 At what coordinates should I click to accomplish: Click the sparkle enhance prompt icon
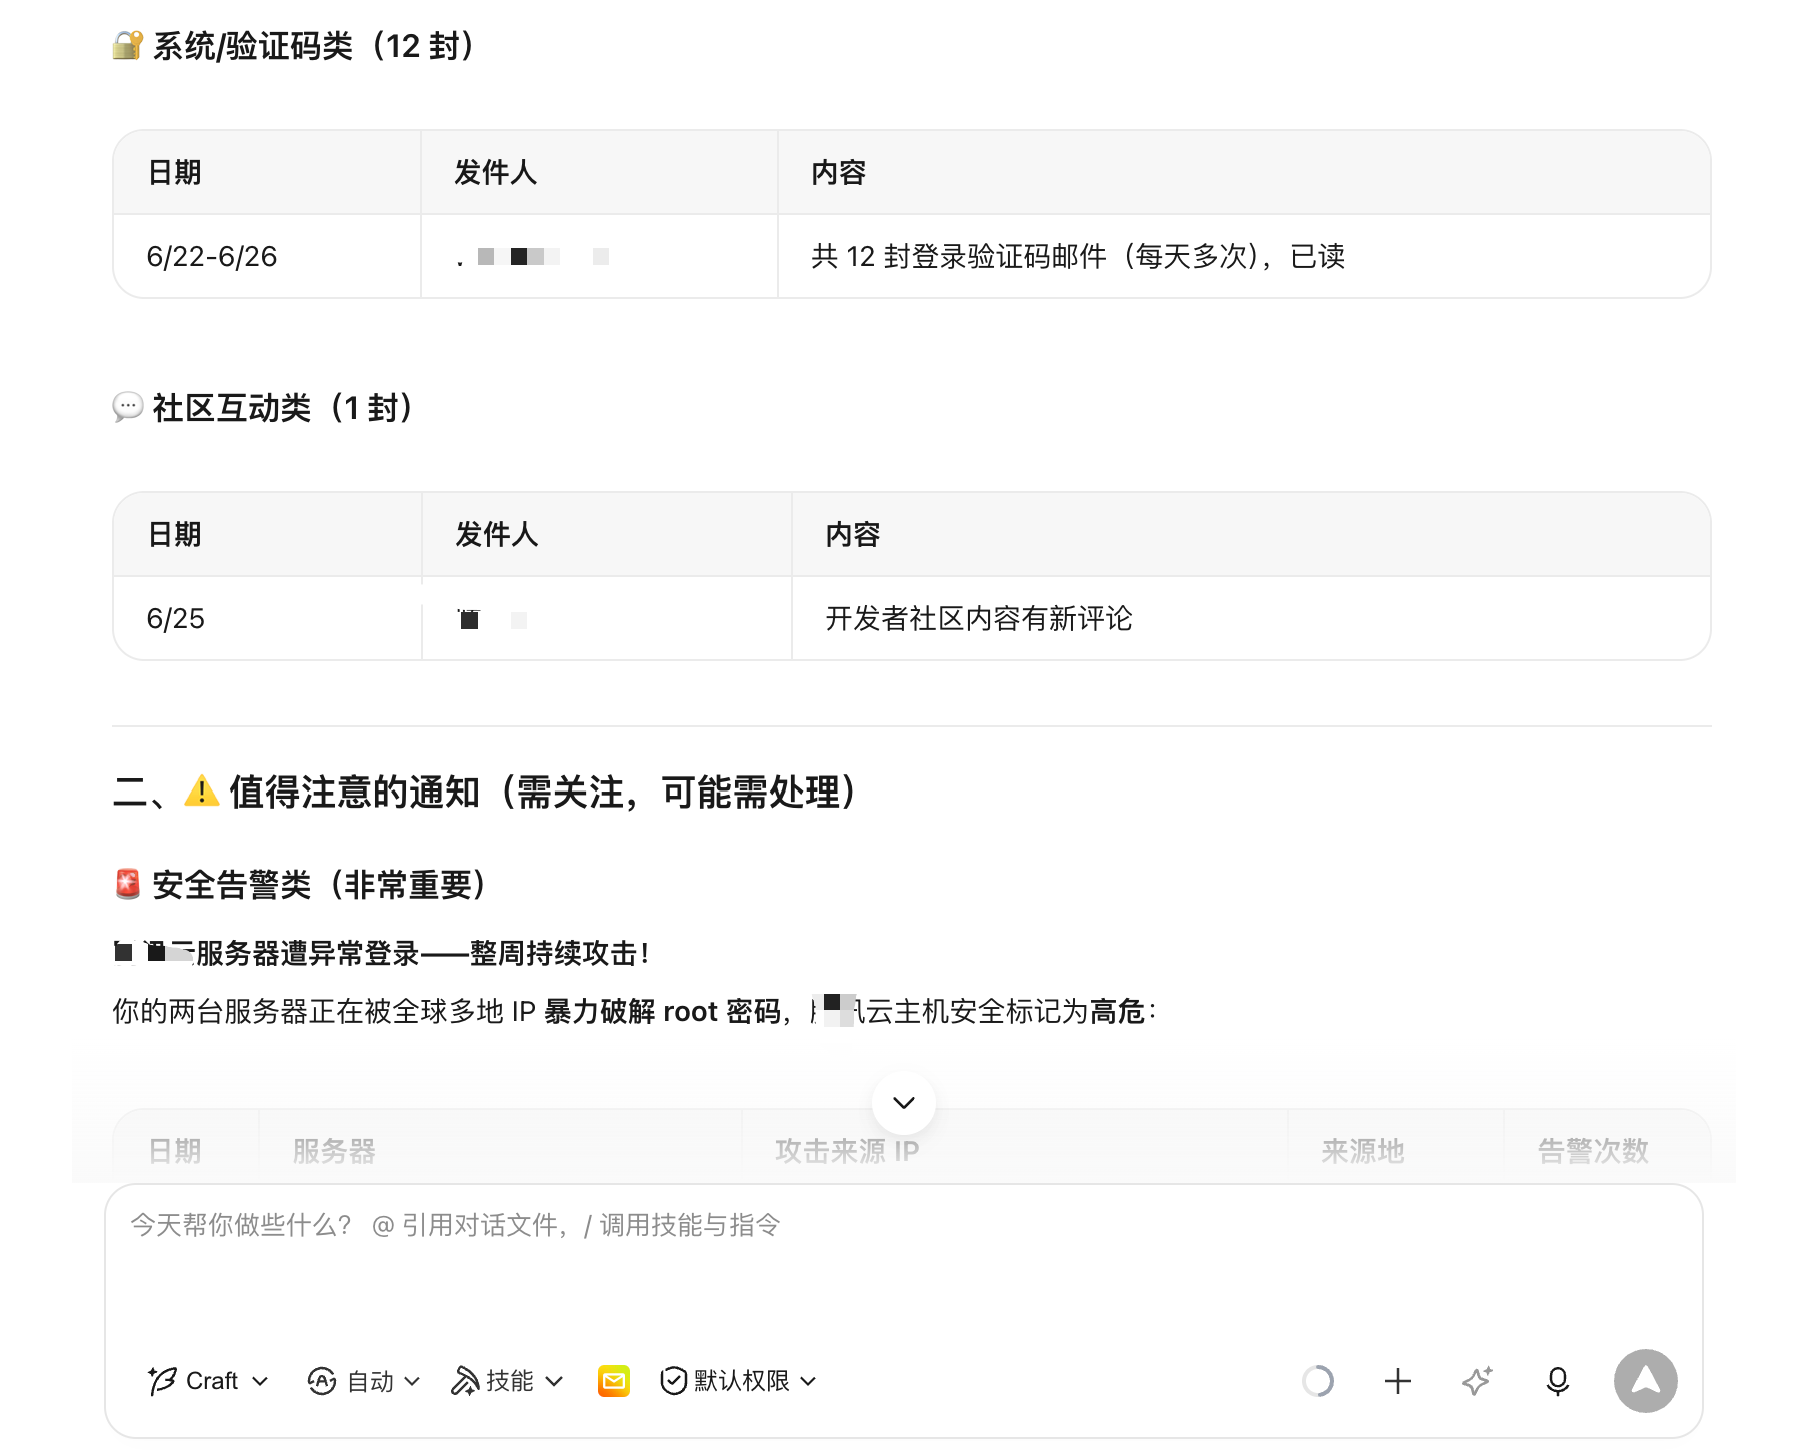(x=1477, y=1381)
